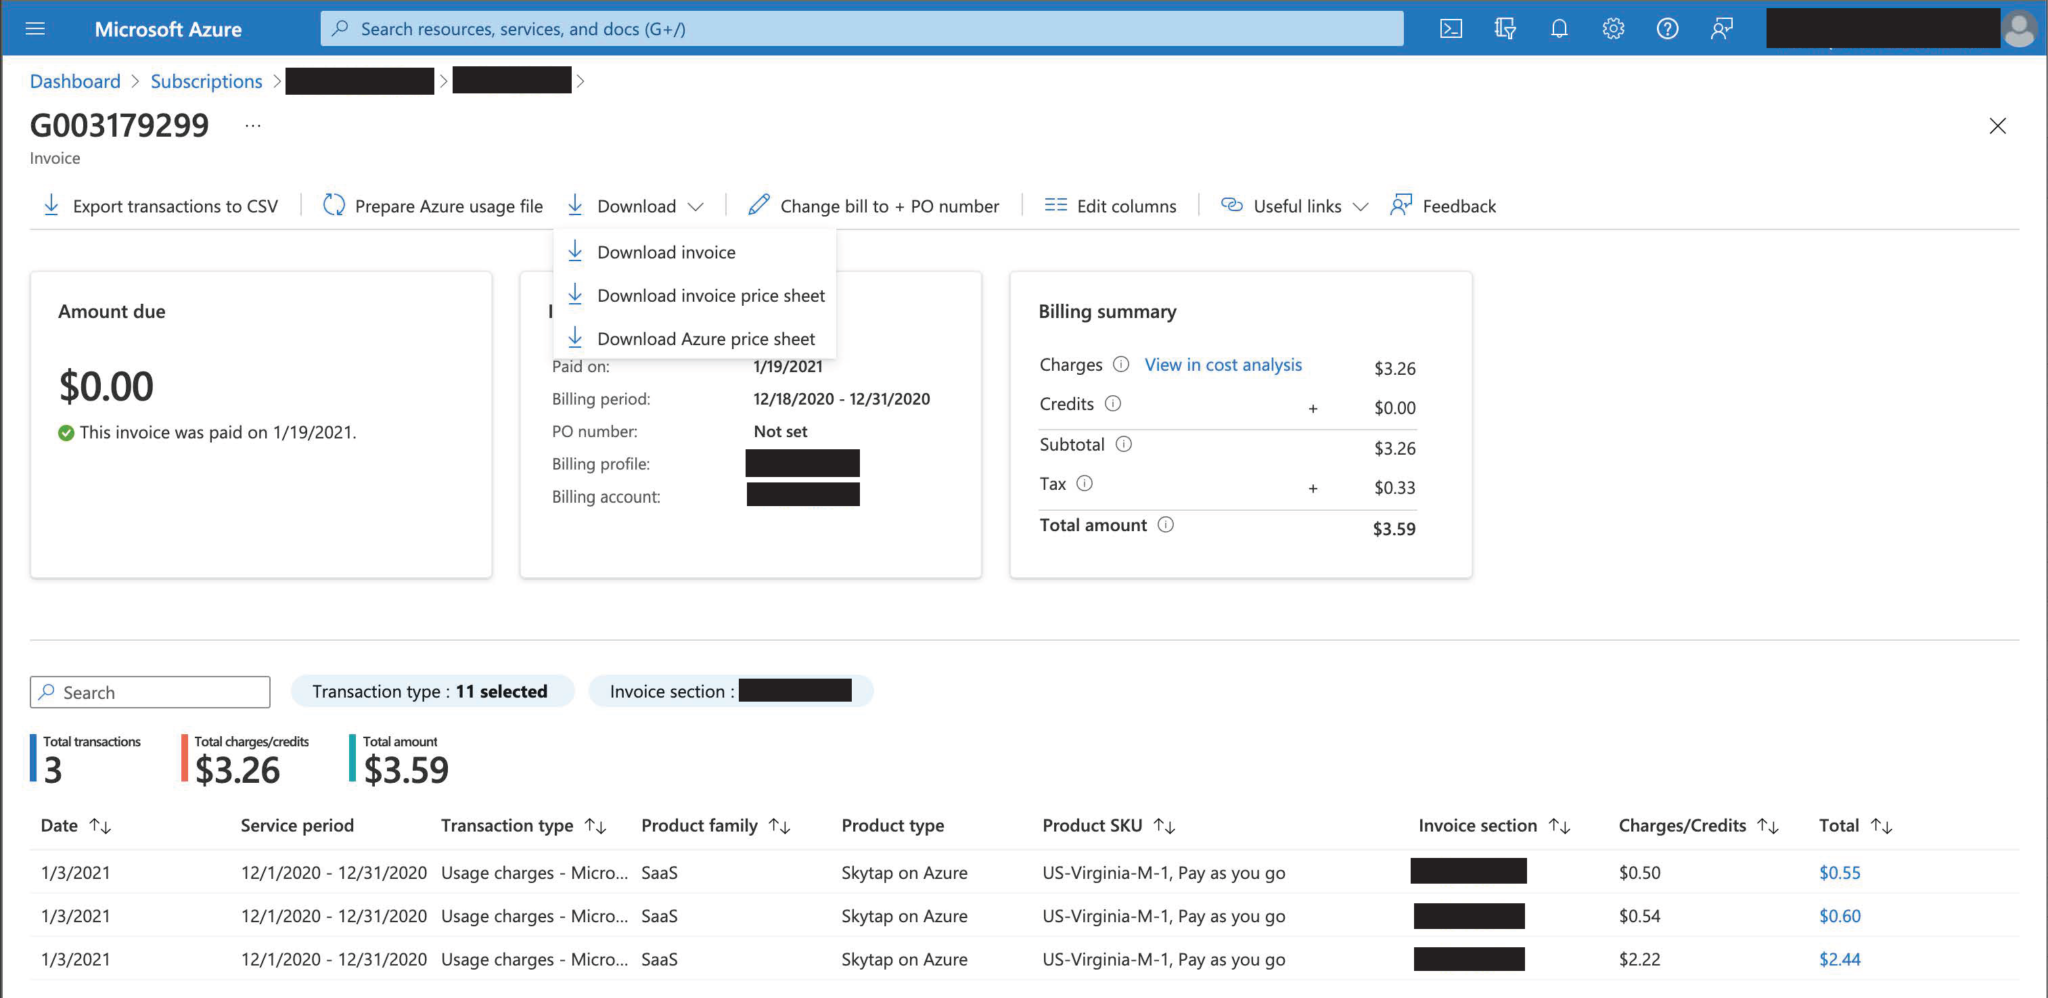Open notifications bell icon
Image resolution: width=2048 pixels, height=998 pixels.
pos(1559,28)
